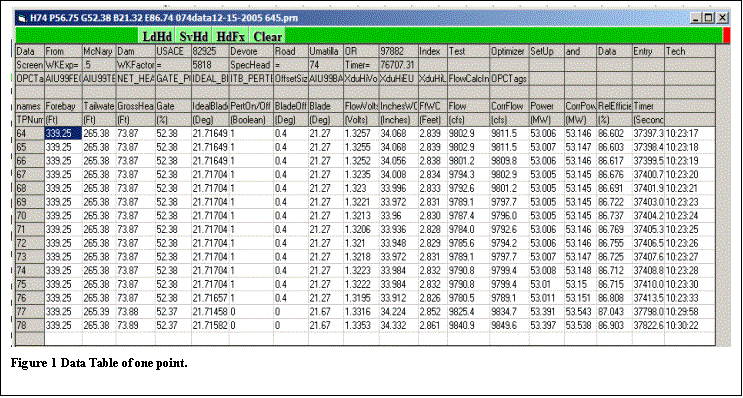Click the Optimizer header cell
This screenshot has height=398, width=743.
[x=509, y=50]
